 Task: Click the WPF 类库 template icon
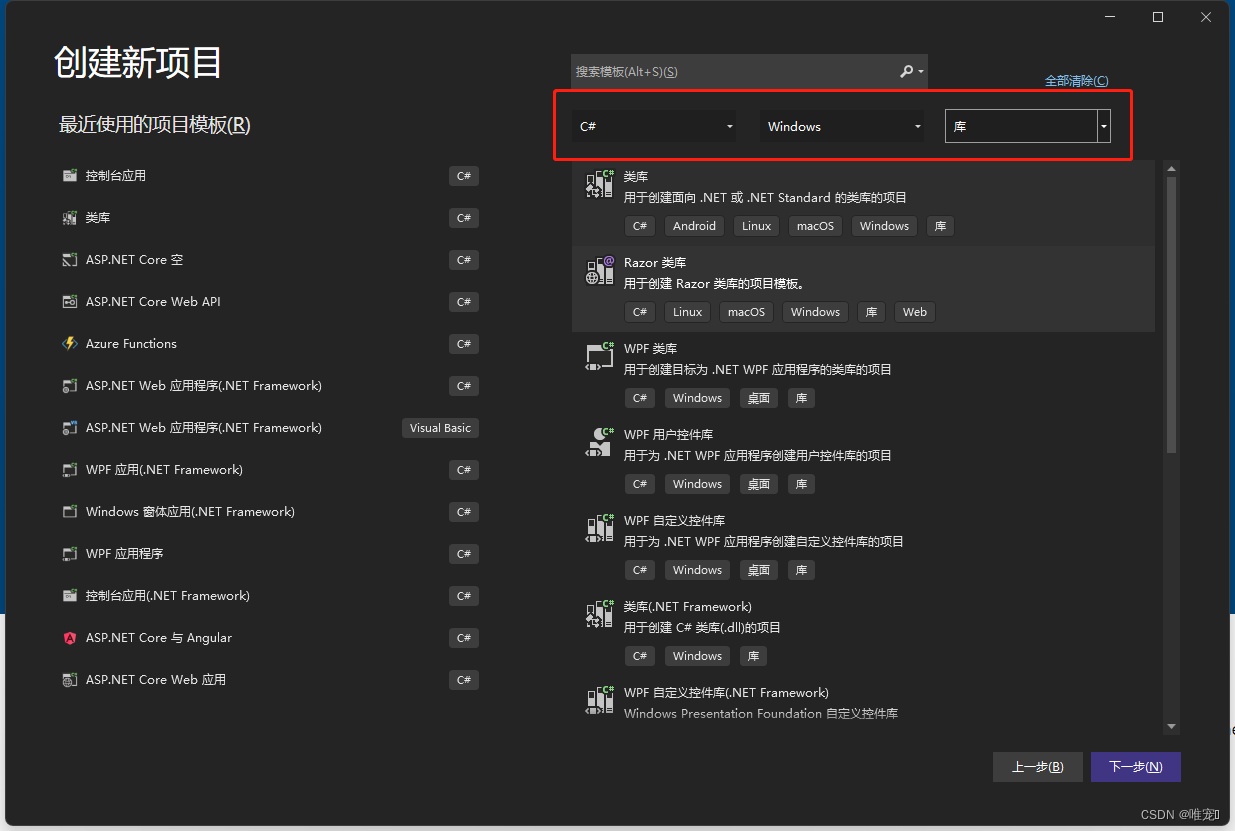[x=599, y=356]
